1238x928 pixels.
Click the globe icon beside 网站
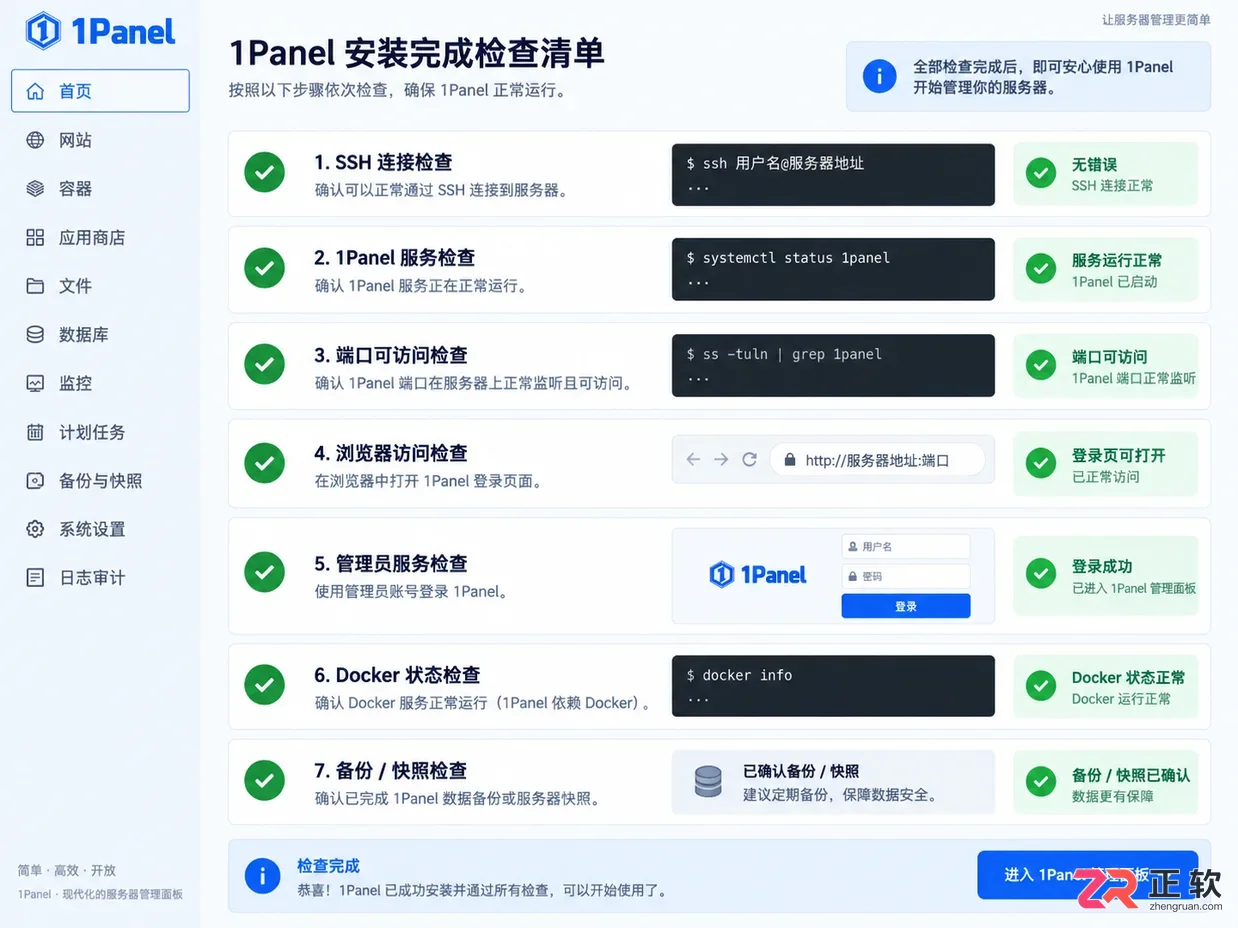pyautogui.click(x=35, y=140)
